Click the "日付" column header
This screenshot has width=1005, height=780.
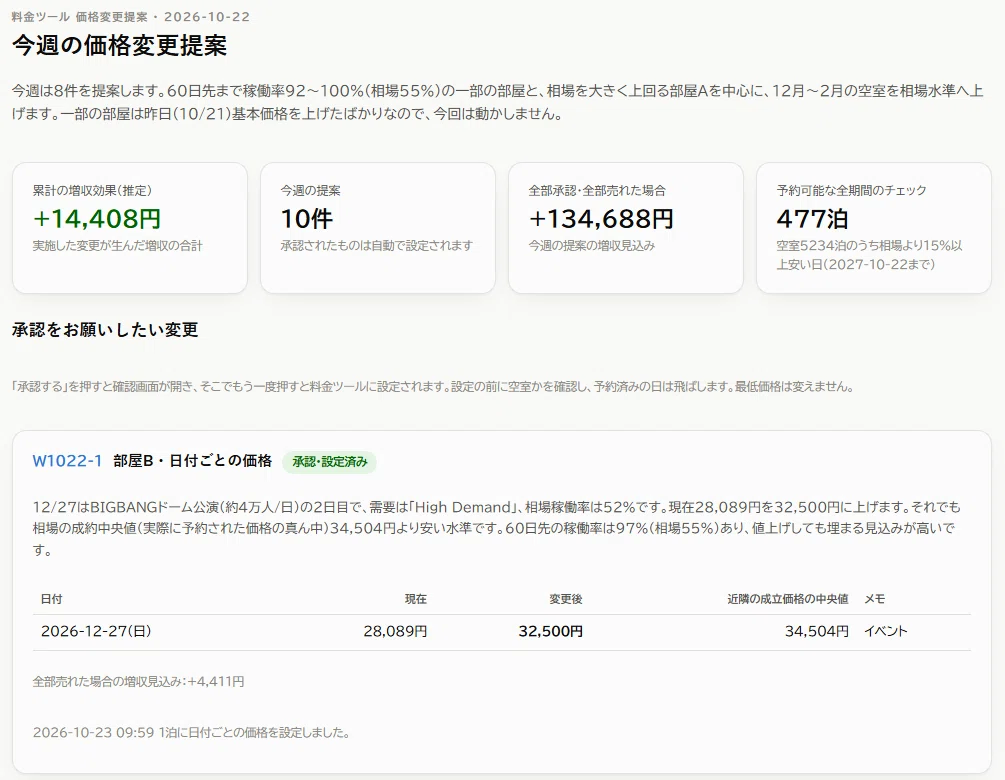(51, 599)
